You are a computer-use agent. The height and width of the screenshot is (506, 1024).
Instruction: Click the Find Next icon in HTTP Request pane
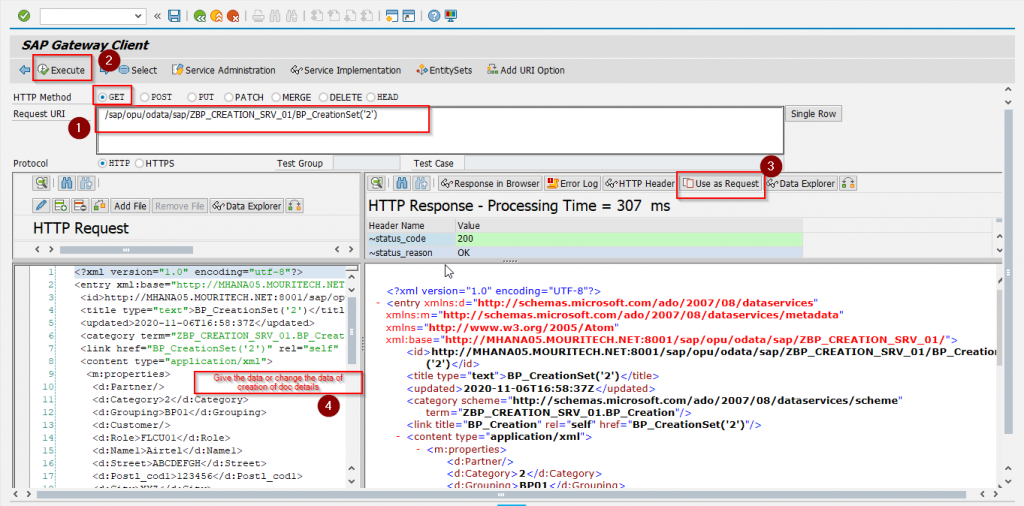[x=87, y=183]
